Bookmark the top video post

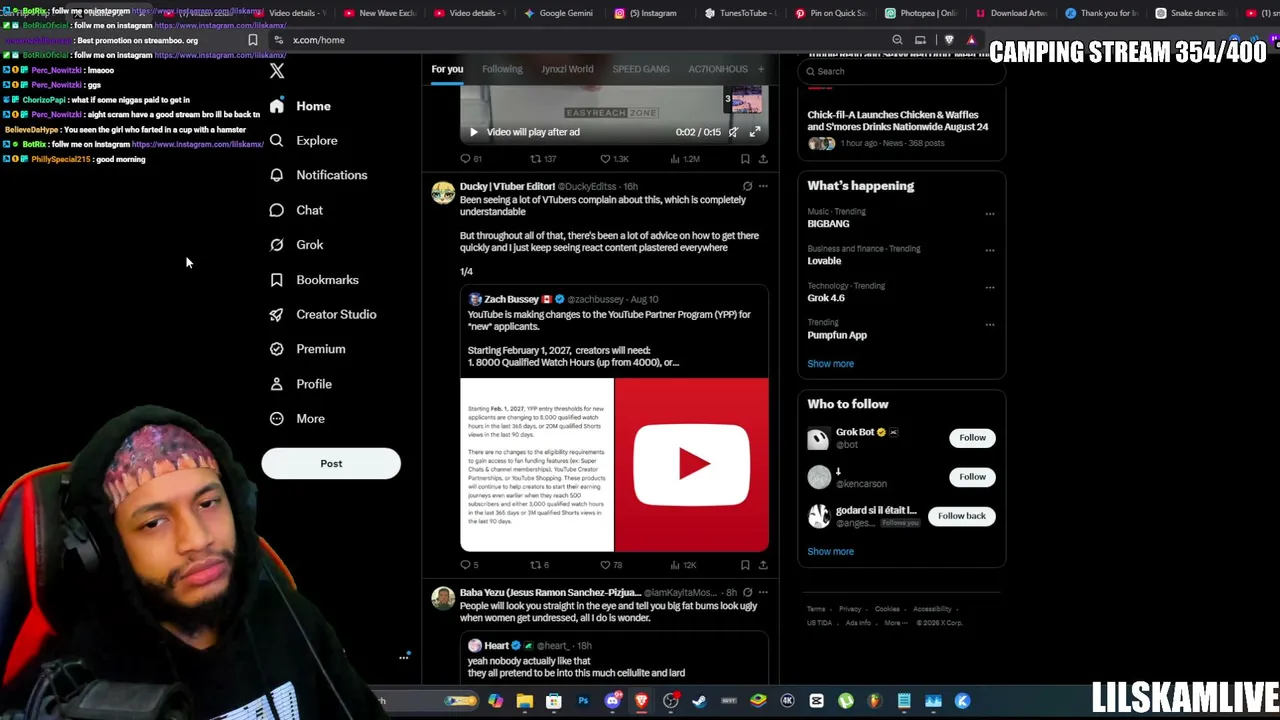745,159
